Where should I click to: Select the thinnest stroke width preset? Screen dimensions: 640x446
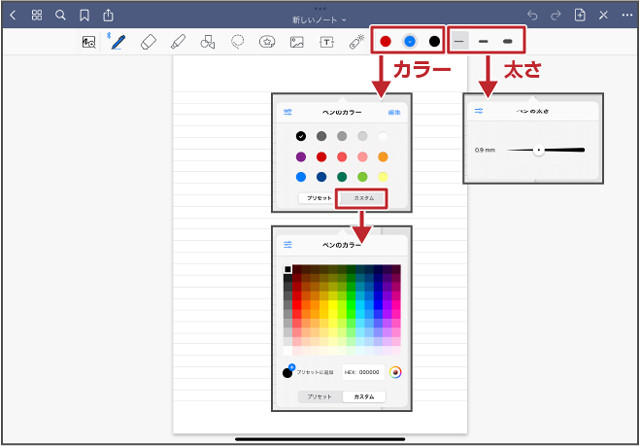(459, 41)
